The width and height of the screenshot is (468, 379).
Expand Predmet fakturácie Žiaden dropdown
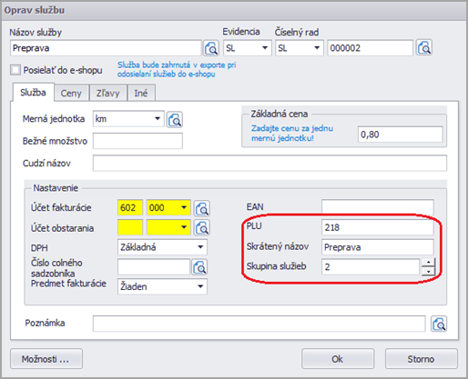200,286
